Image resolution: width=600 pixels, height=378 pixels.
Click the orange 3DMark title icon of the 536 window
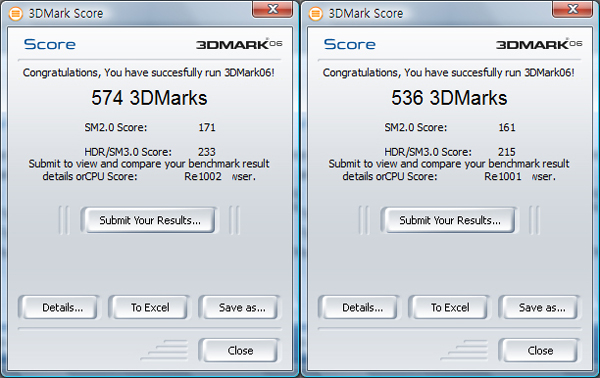tap(315, 14)
